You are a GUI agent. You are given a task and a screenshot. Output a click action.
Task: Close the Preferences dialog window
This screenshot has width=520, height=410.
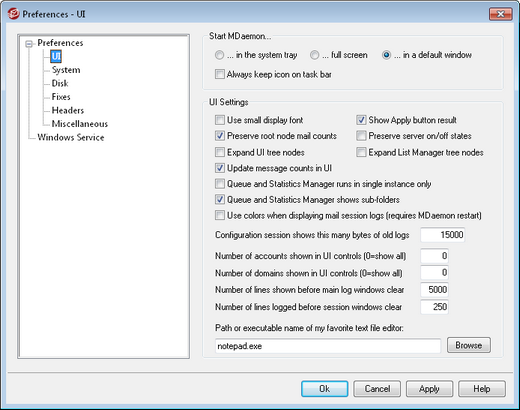tap(501, 14)
